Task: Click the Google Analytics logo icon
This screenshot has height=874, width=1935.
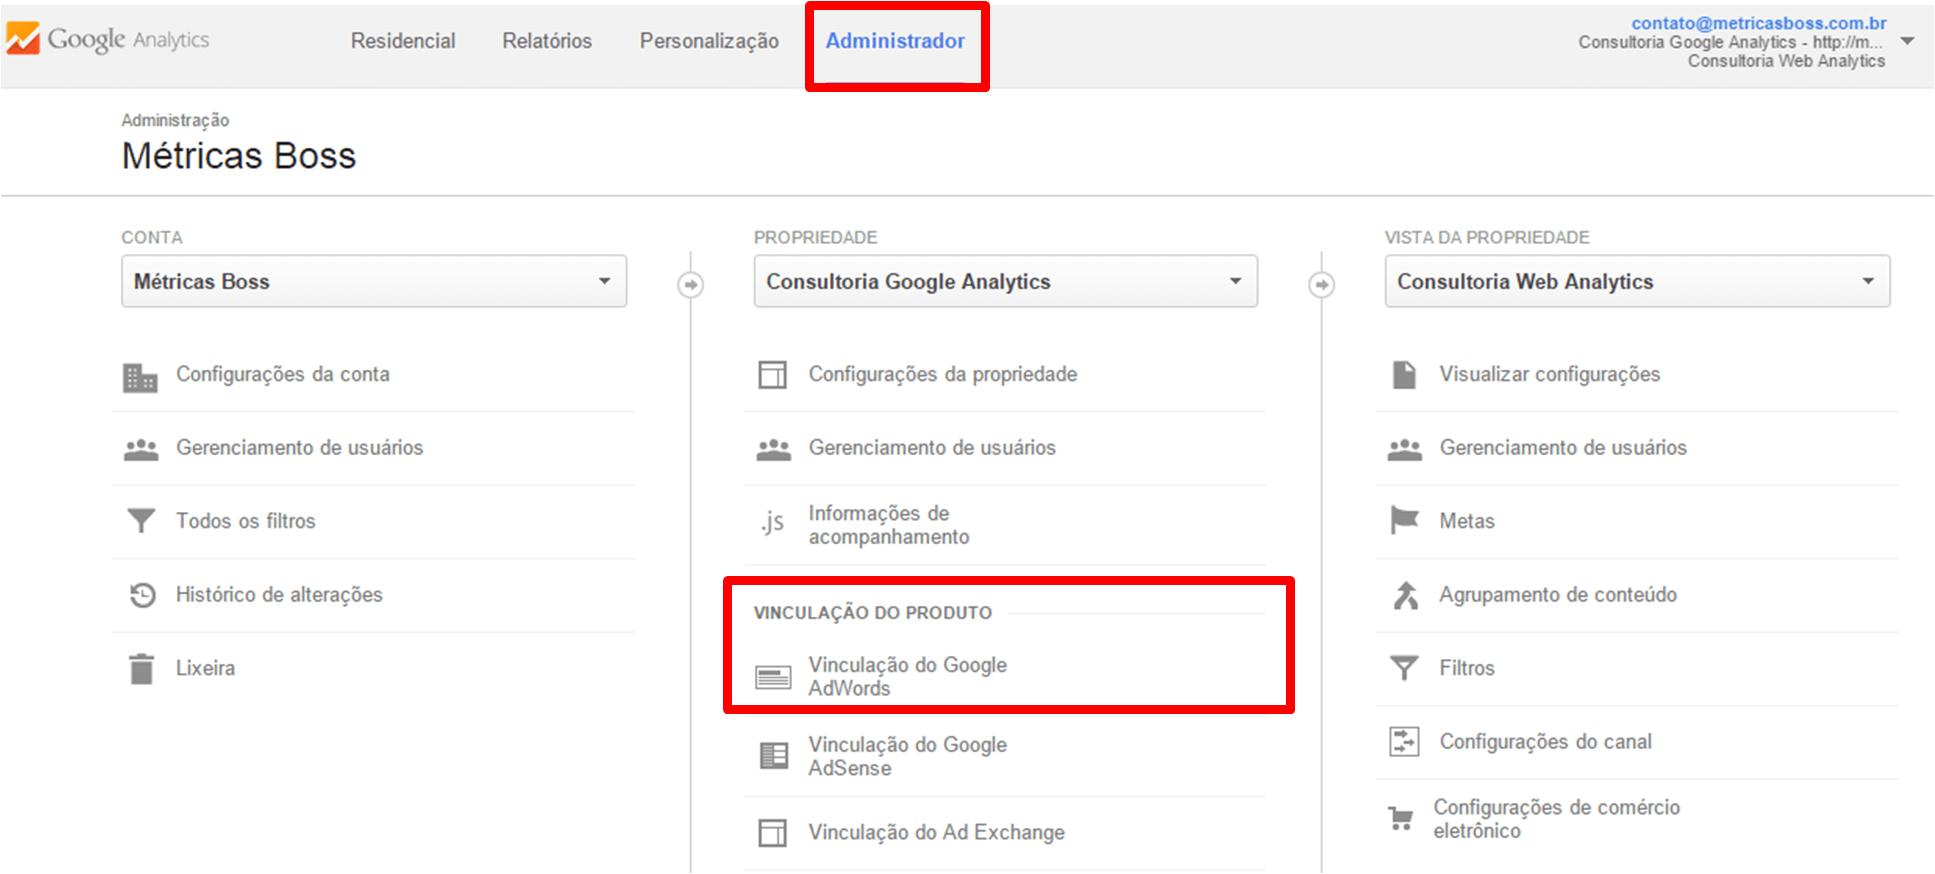Action: pos(23,39)
